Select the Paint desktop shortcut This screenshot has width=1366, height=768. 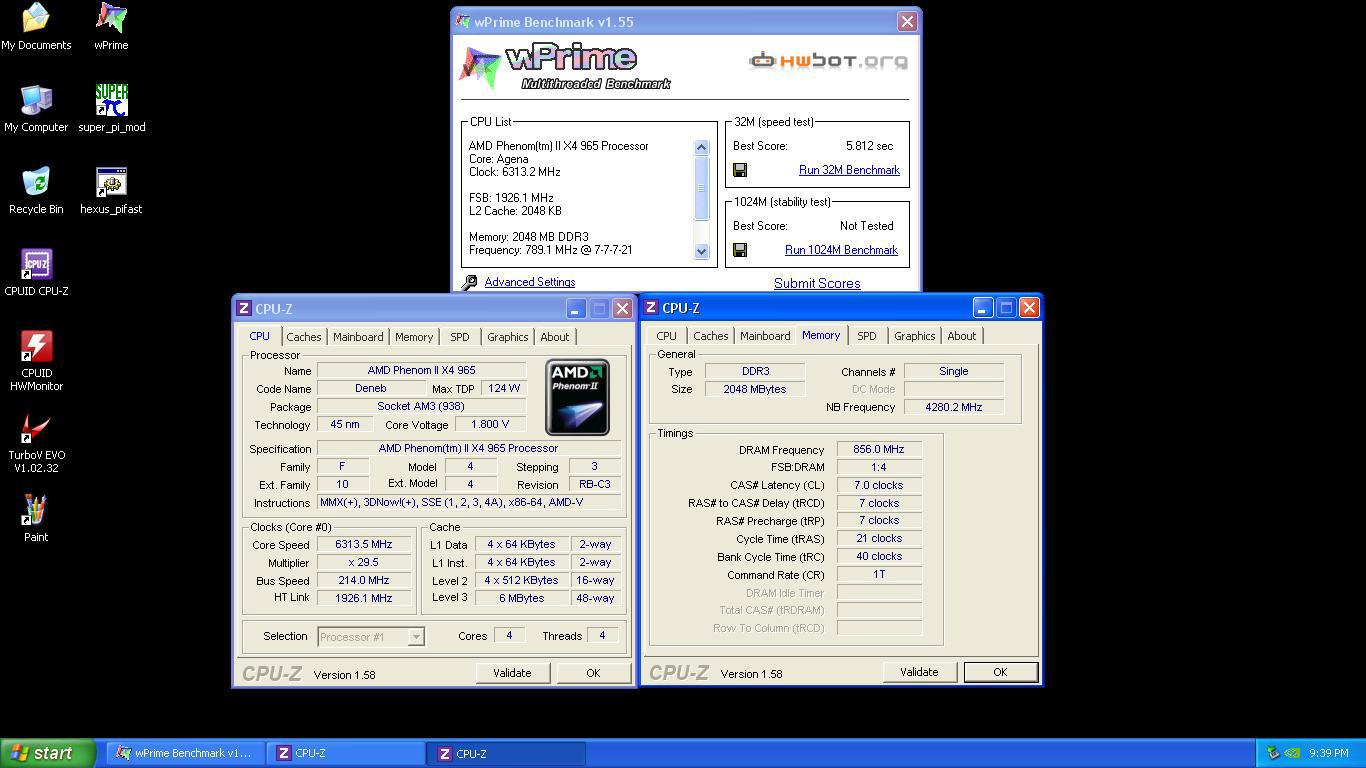[36, 519]
